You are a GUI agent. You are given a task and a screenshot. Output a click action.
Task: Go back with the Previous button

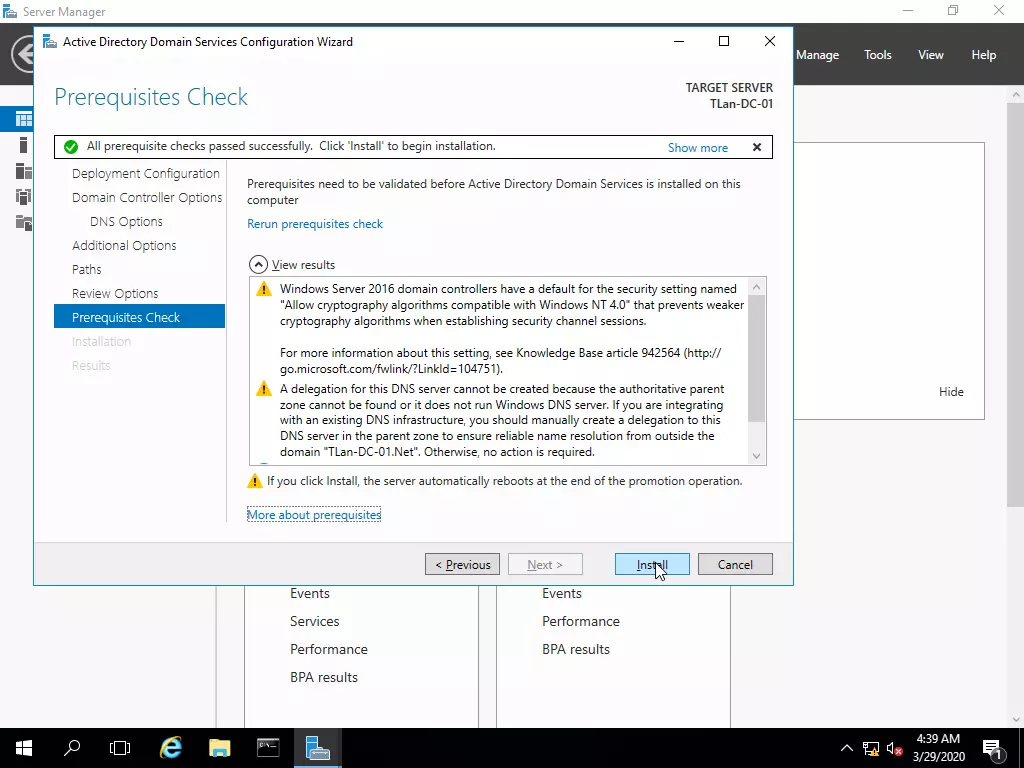pos(462,564)
